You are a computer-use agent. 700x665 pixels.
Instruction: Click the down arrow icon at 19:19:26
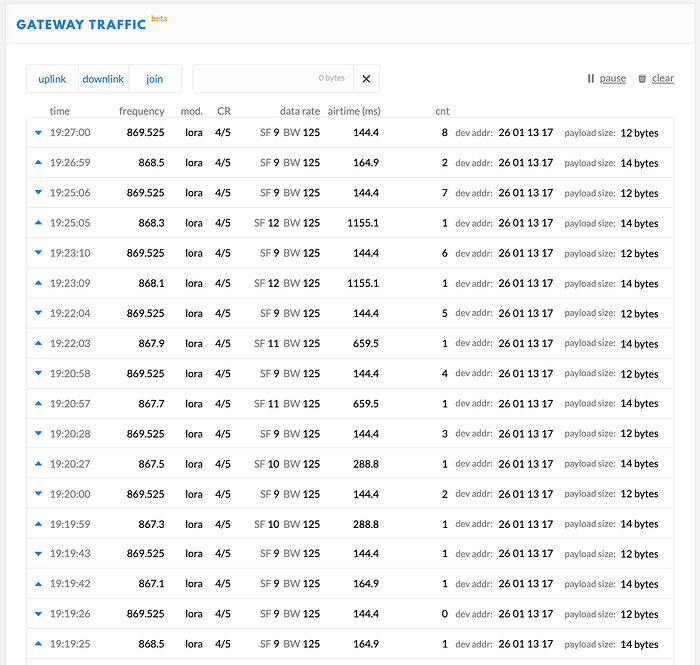point(39,615)
